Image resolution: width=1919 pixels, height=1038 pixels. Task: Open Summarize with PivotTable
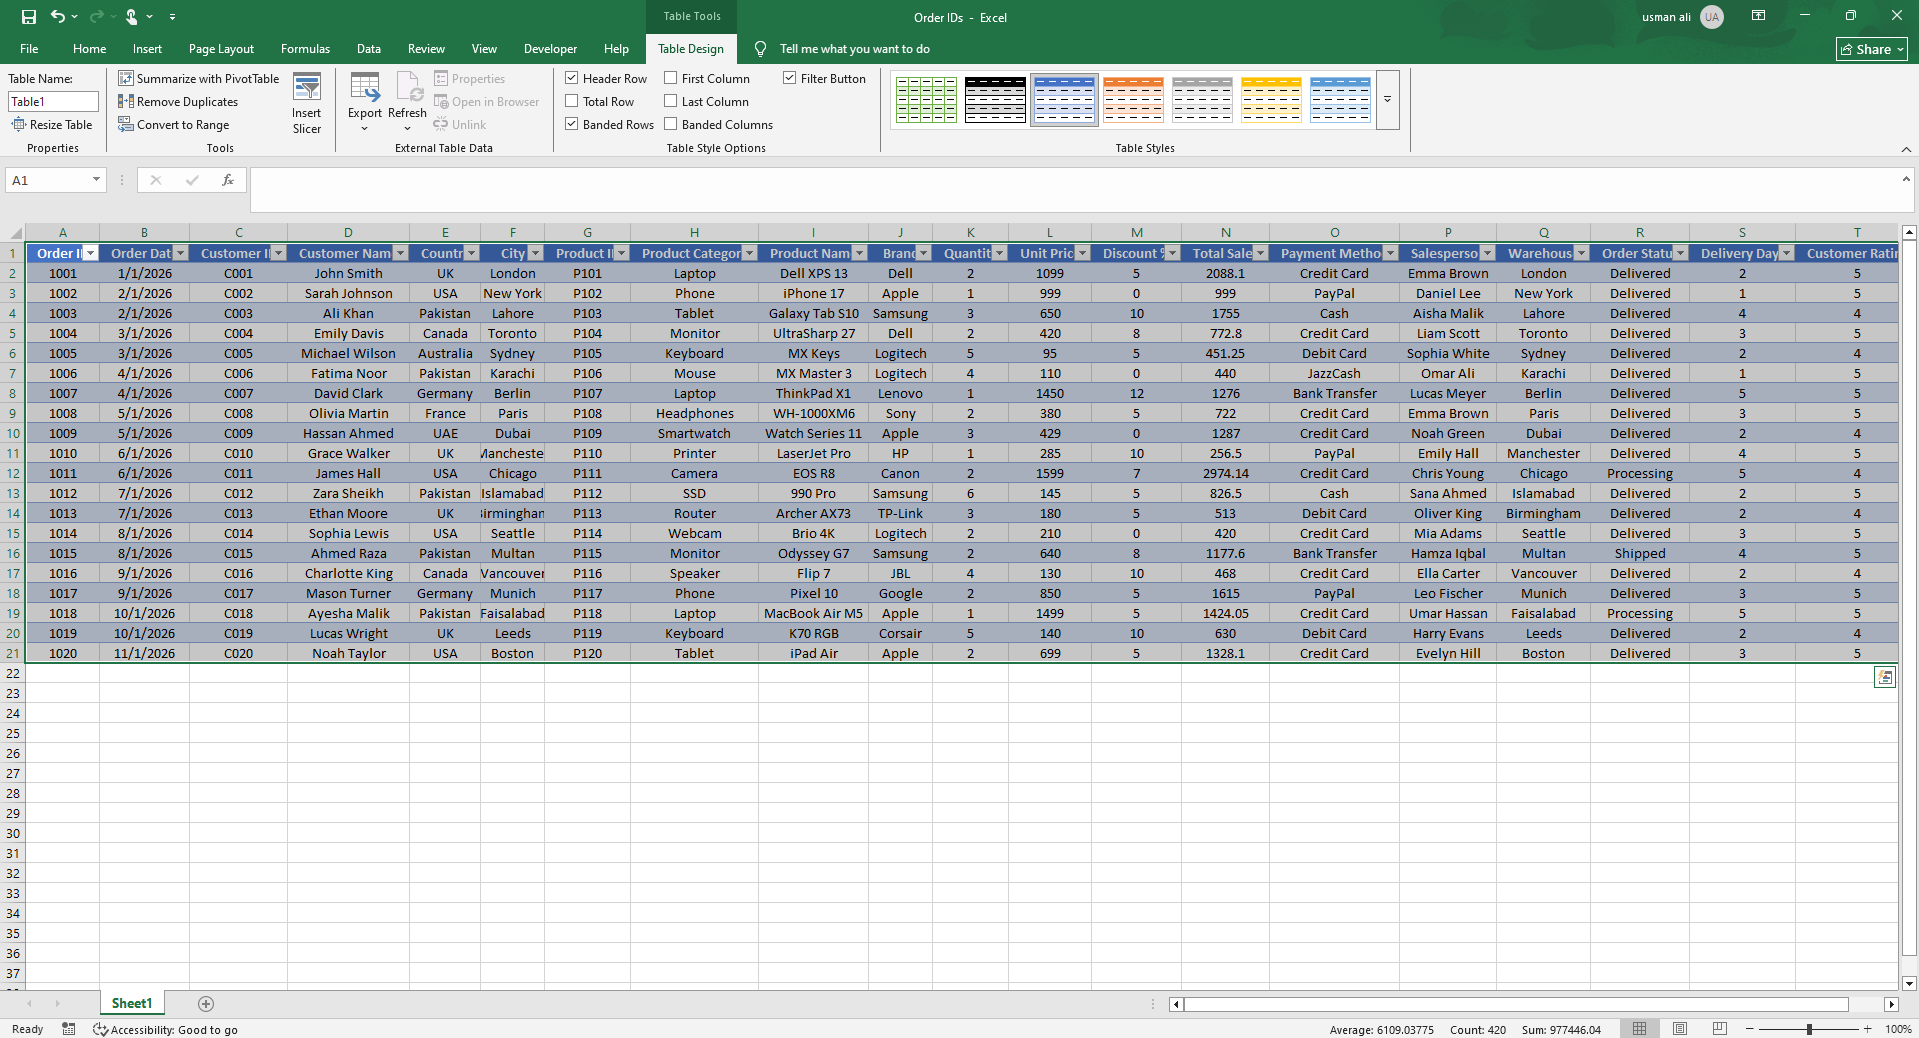click(x=198, y=78)
